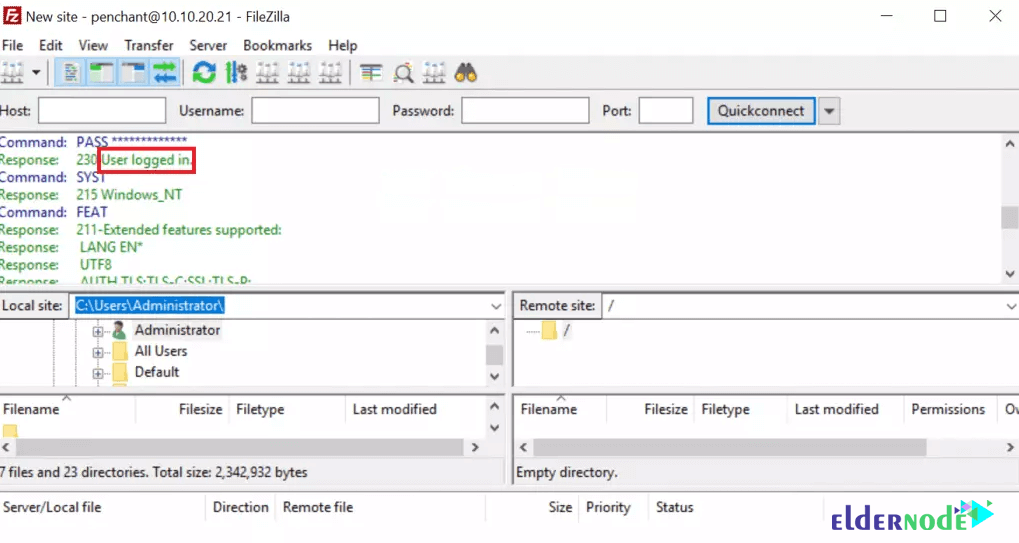
Task: Open the File menu
Action: (x=12, y=45)
